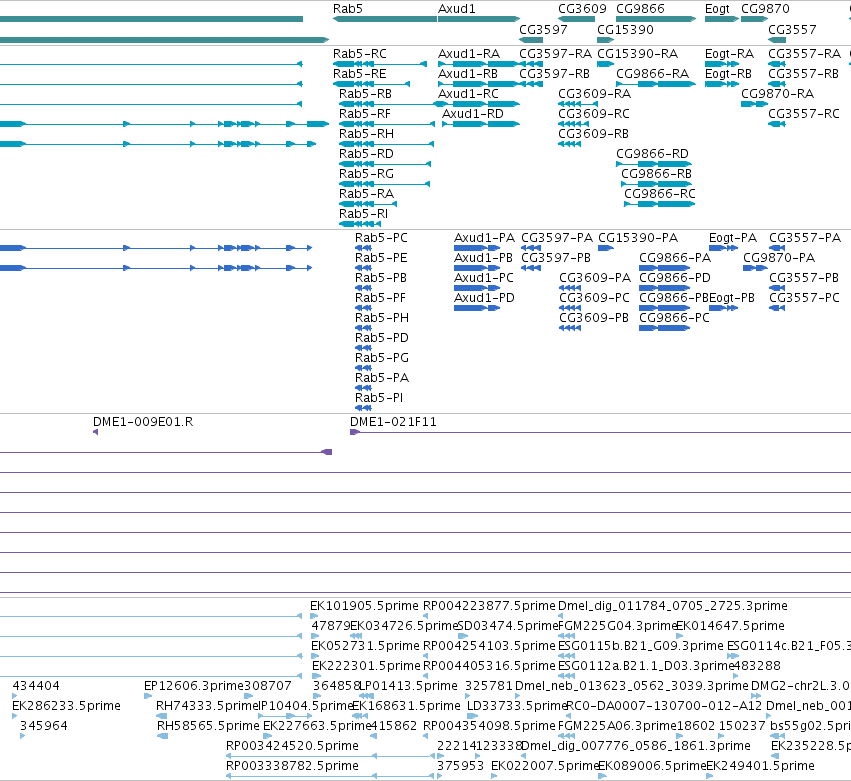Open the Rab5-RB transcript label
This screenshot has width=851, height=781.
point(365,94)
